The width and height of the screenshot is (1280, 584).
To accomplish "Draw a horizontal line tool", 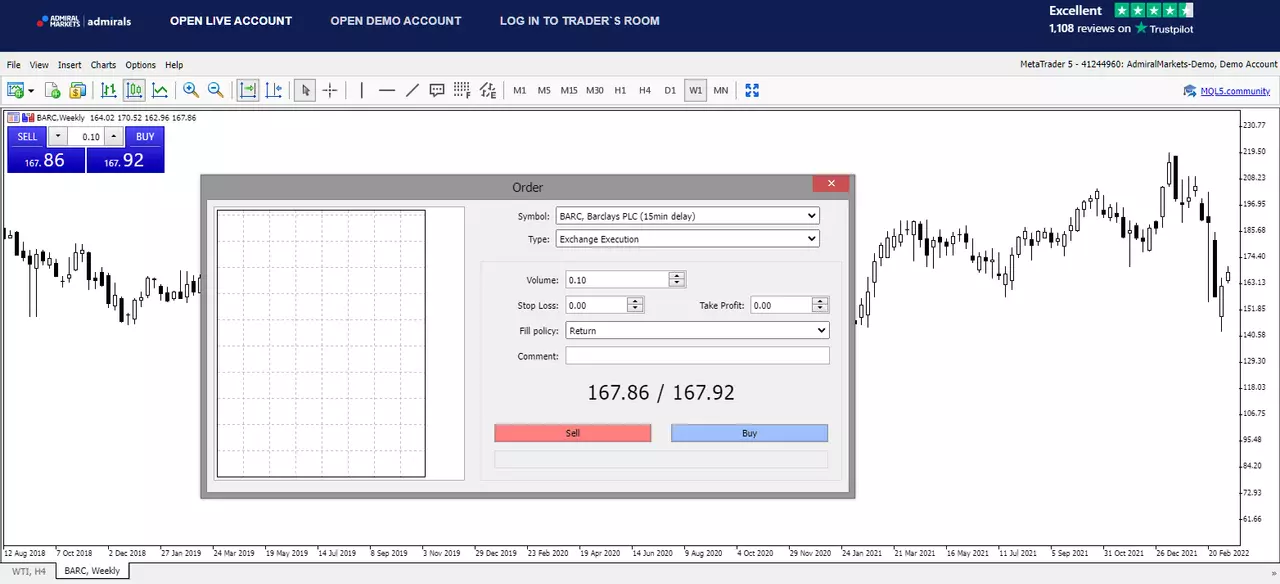I will coord(387,90).
